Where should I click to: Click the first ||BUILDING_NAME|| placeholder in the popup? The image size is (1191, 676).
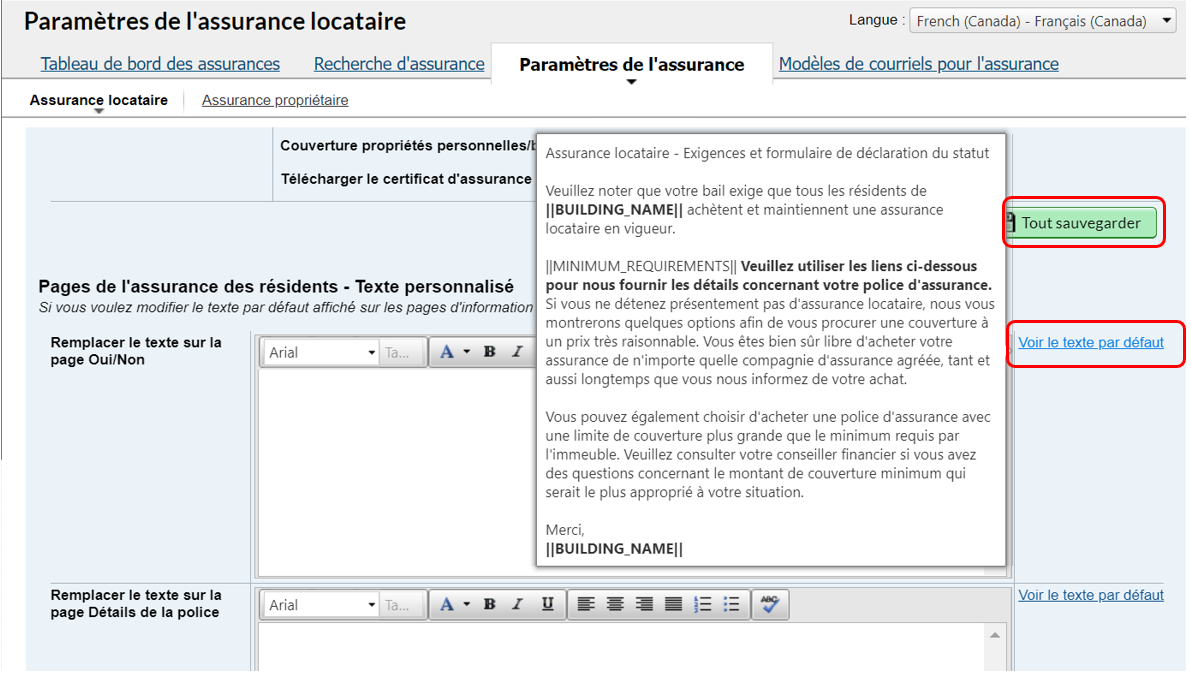(x=614, y=210)
